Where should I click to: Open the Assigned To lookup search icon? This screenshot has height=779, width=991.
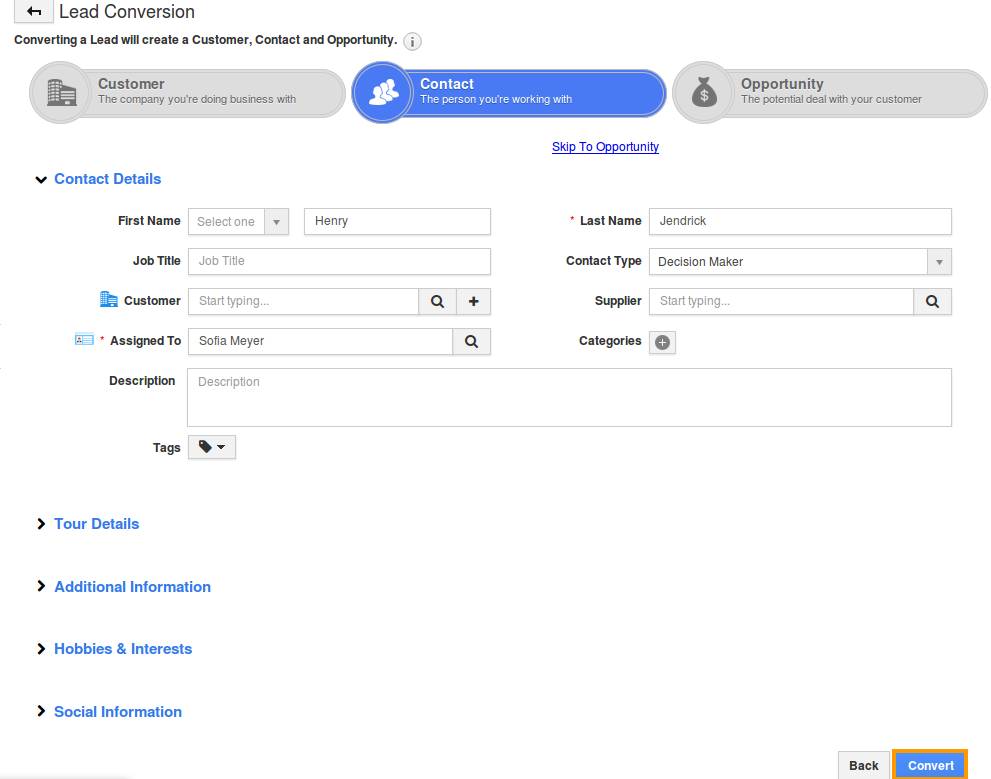(x=470, y=341)
